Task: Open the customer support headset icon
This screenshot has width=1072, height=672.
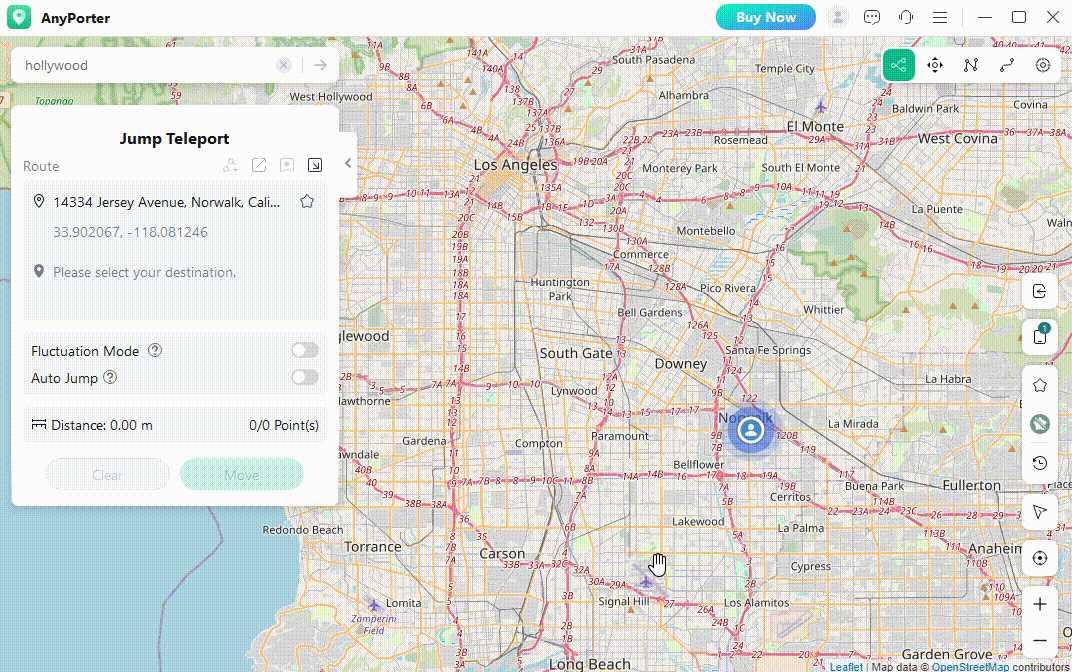Action: point(906,17)
